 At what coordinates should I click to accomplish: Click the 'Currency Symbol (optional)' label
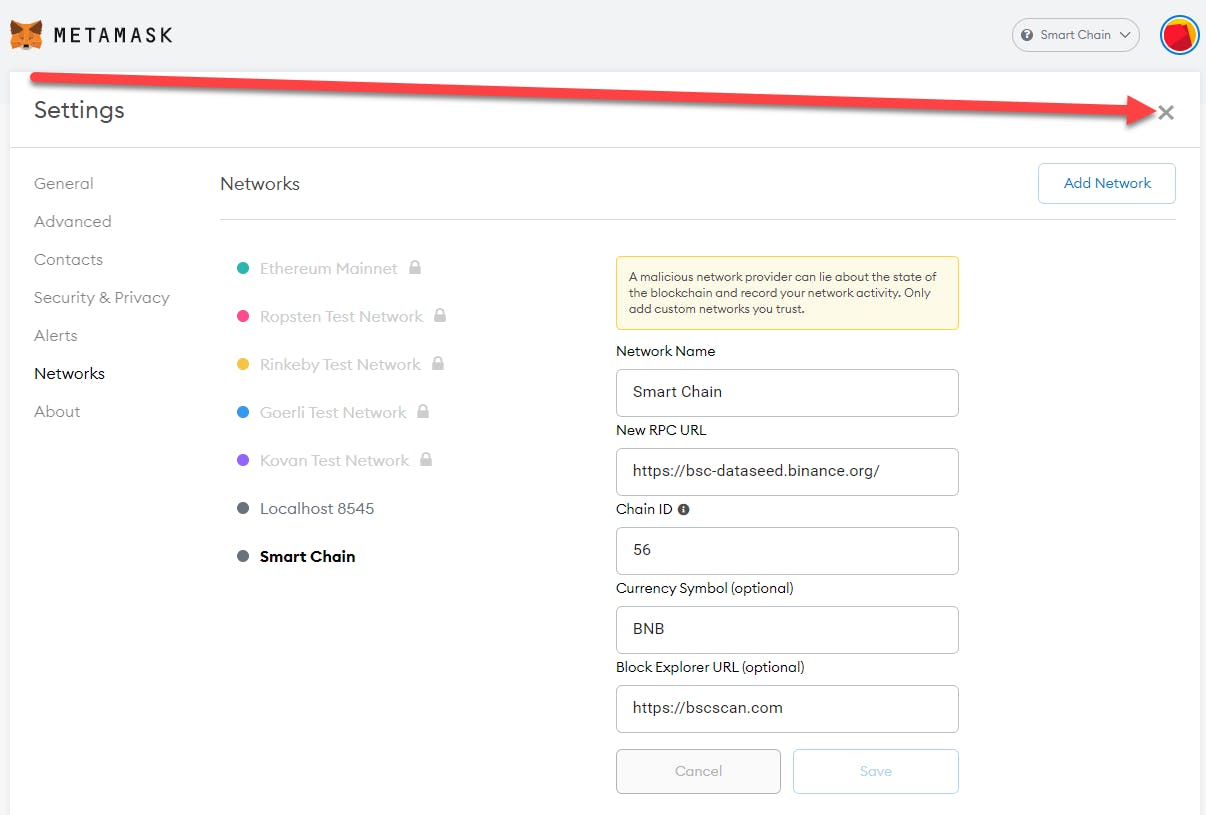point(705,588)
